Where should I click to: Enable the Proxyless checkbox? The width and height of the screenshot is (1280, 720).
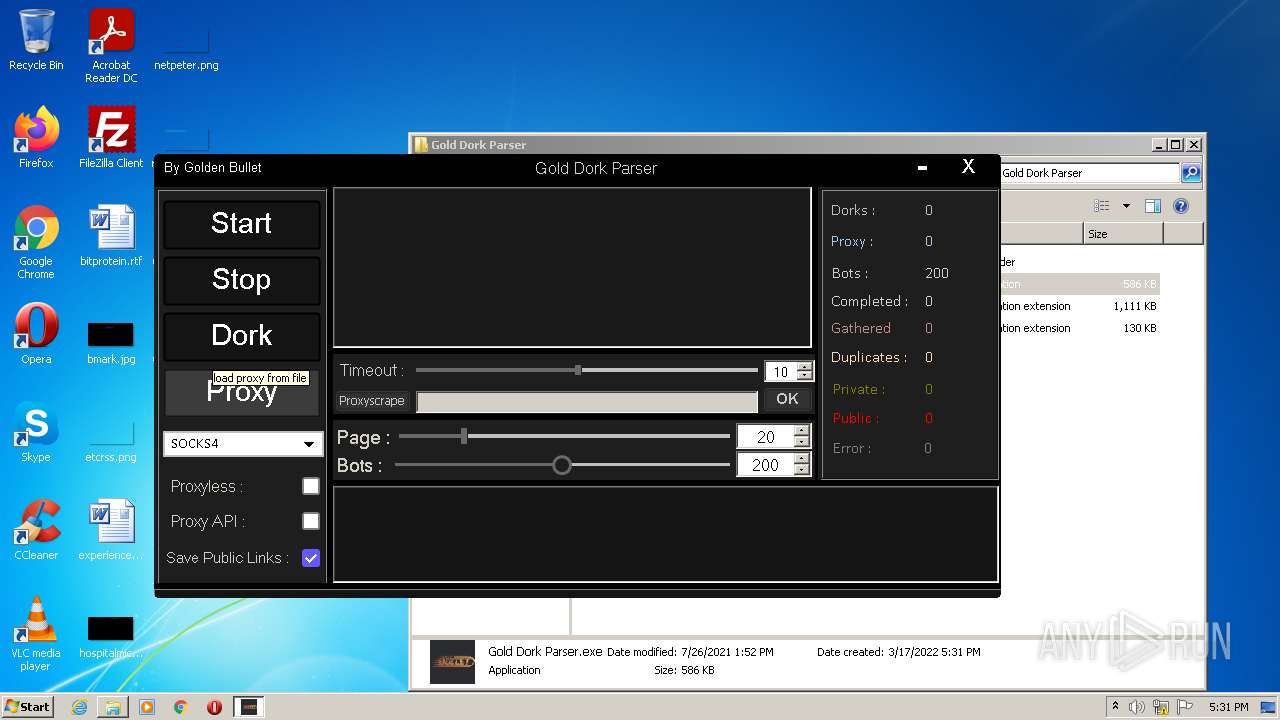pyautogui.click(x=311, y=486)
